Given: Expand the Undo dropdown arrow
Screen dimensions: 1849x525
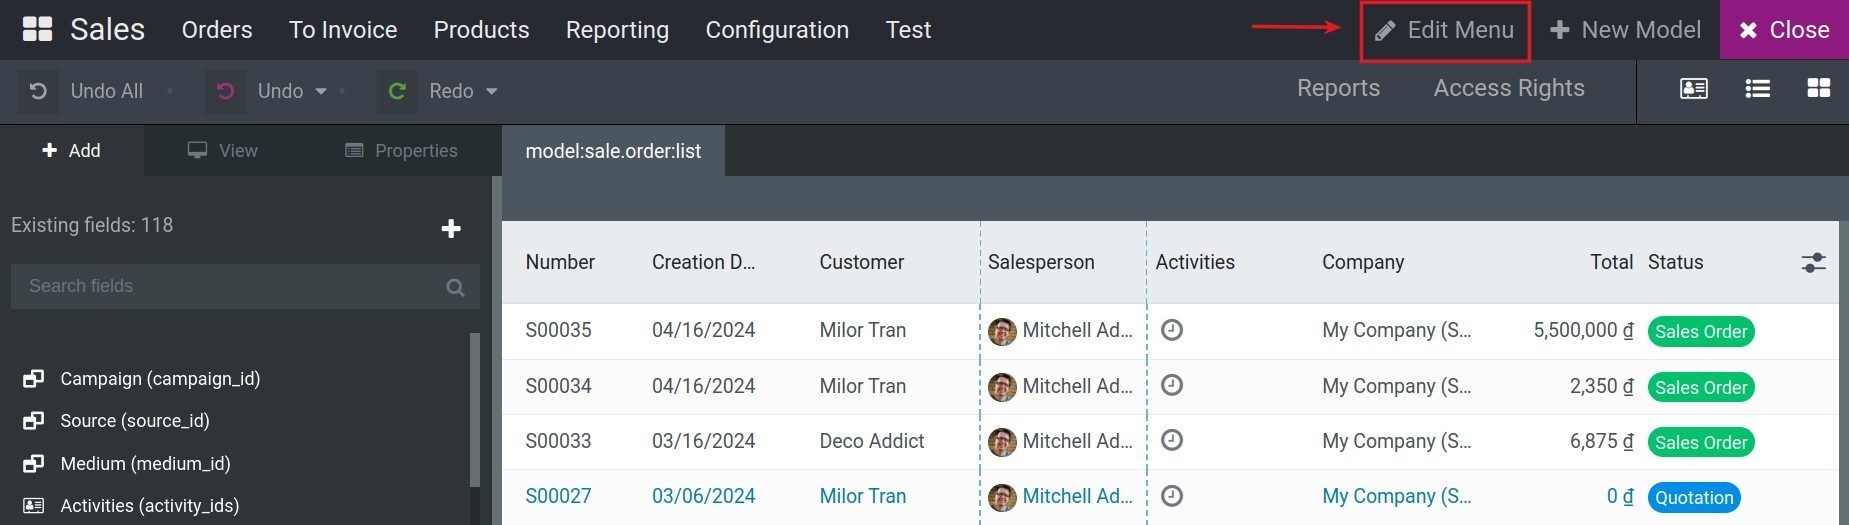Looking at the screenshot, I should click(321, 91).
